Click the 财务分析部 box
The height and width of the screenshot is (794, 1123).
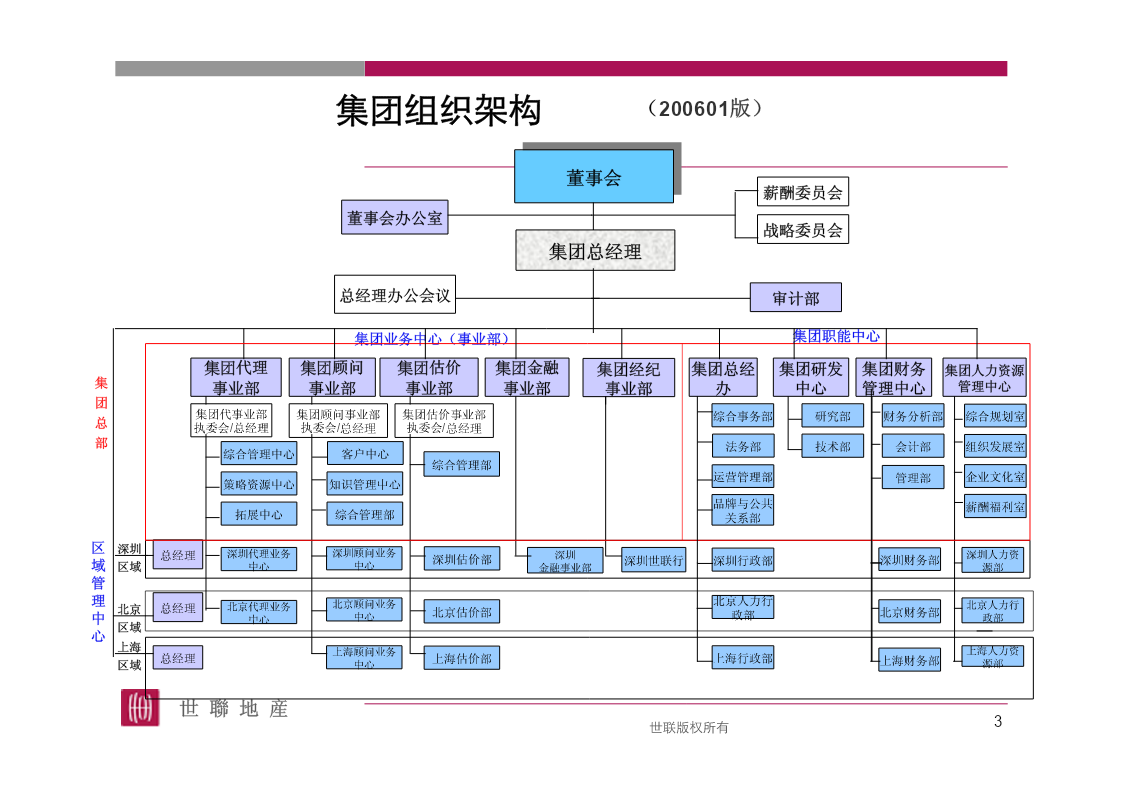[913, 416]
